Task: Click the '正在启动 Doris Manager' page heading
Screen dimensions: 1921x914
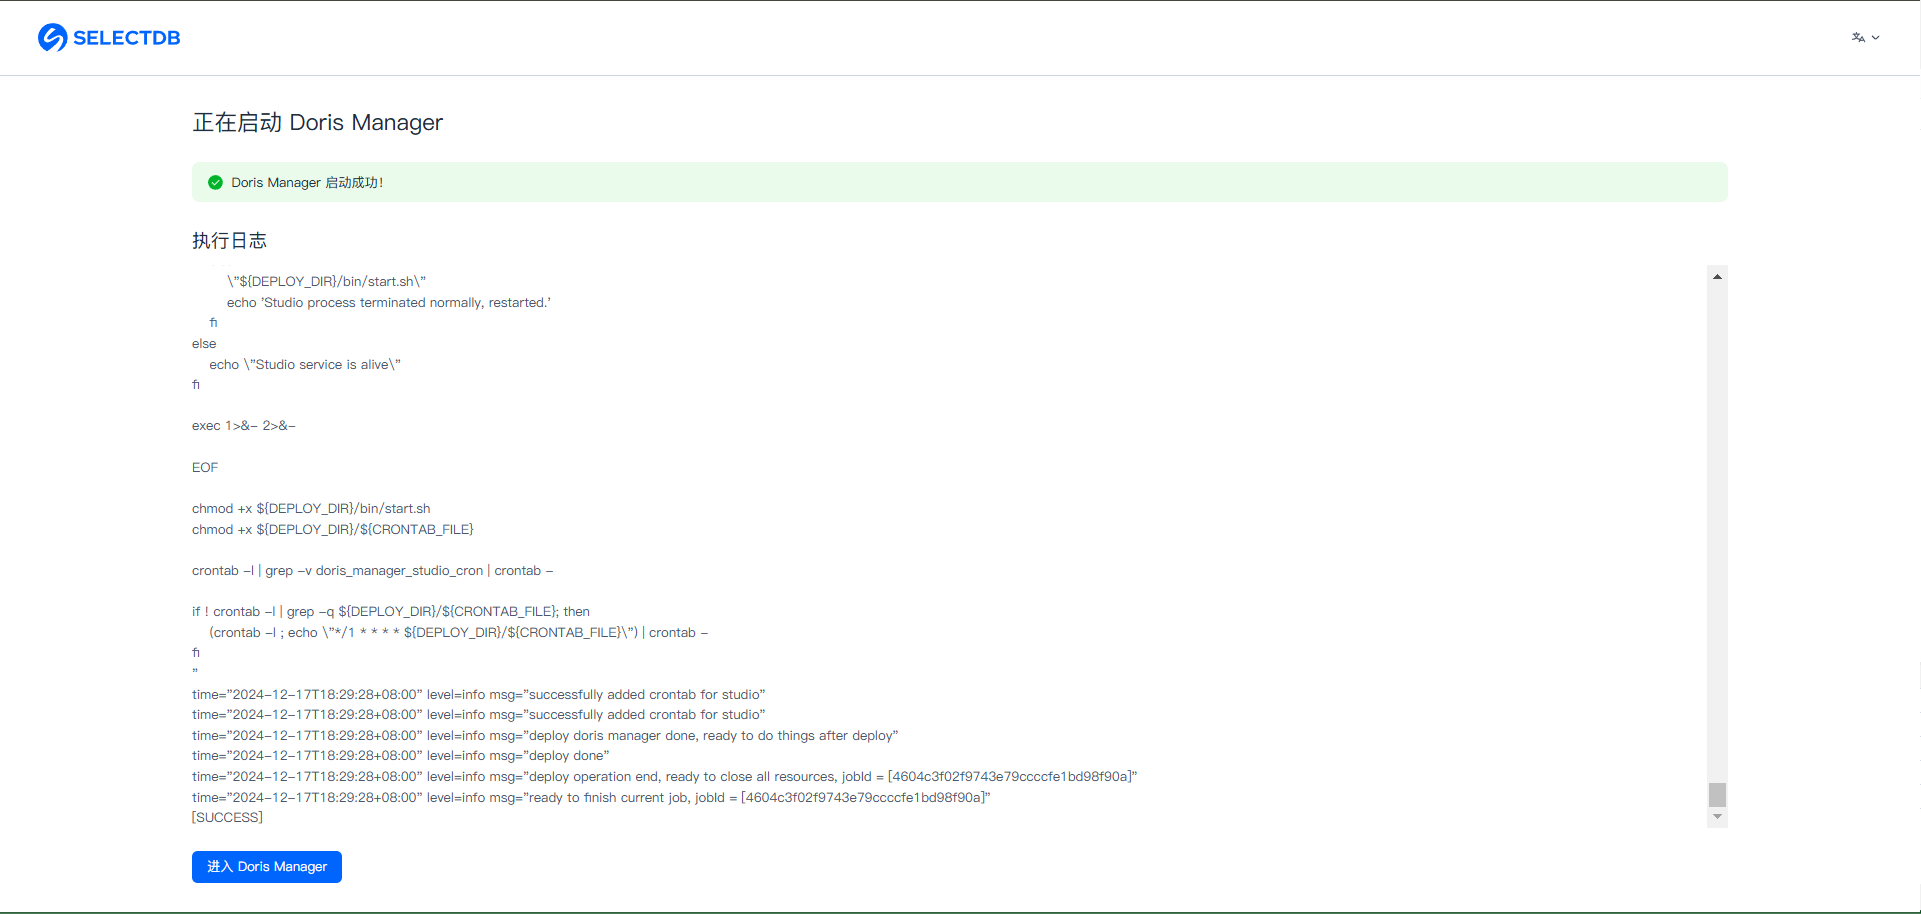Action: [x=317, y=122]
